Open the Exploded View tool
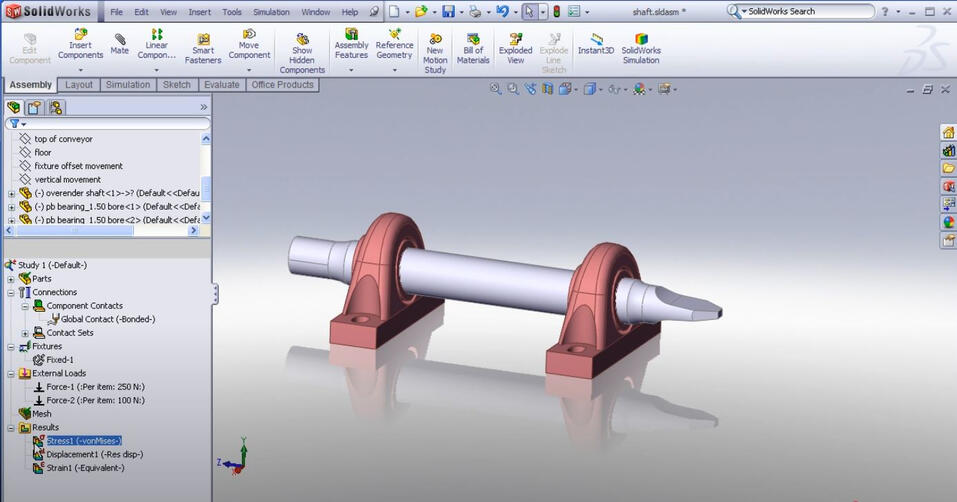 [x=515, y=49]
